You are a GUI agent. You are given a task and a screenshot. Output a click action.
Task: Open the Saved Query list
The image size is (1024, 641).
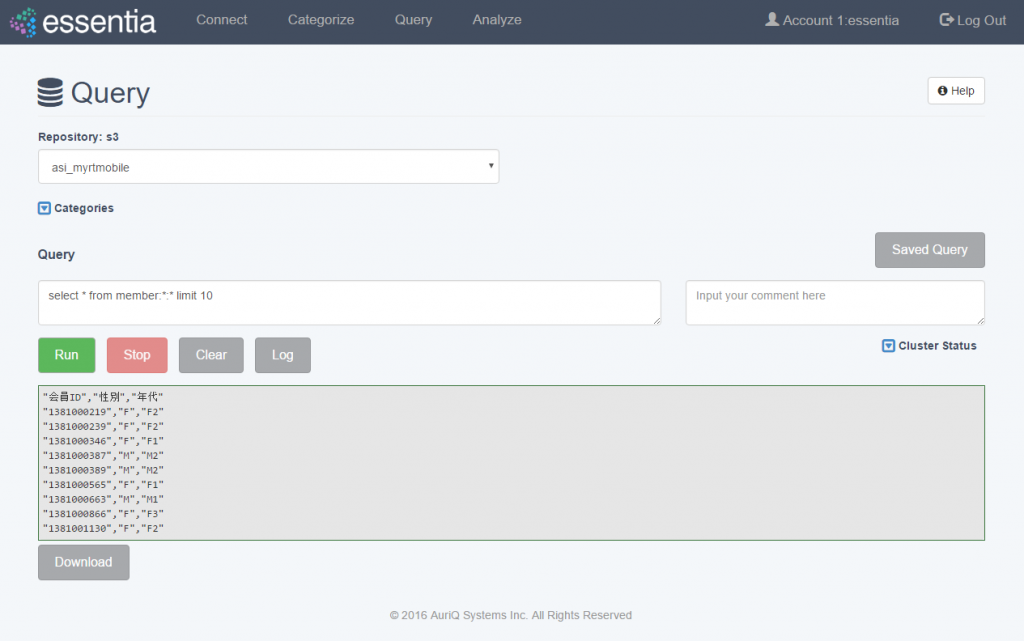(x=929, y=249)
